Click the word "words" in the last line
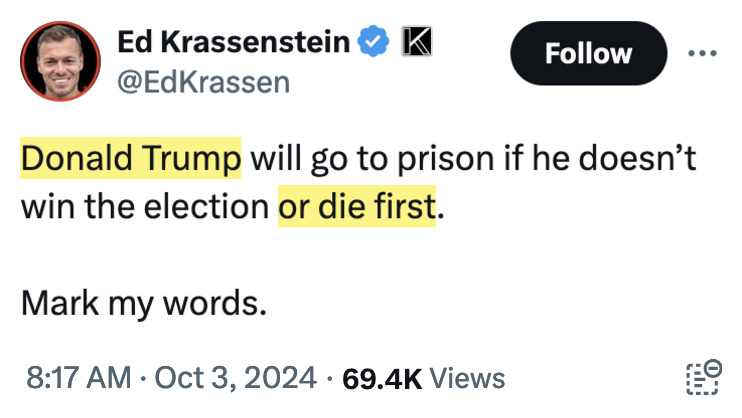The image size is (742, 418). pos(220,302)
